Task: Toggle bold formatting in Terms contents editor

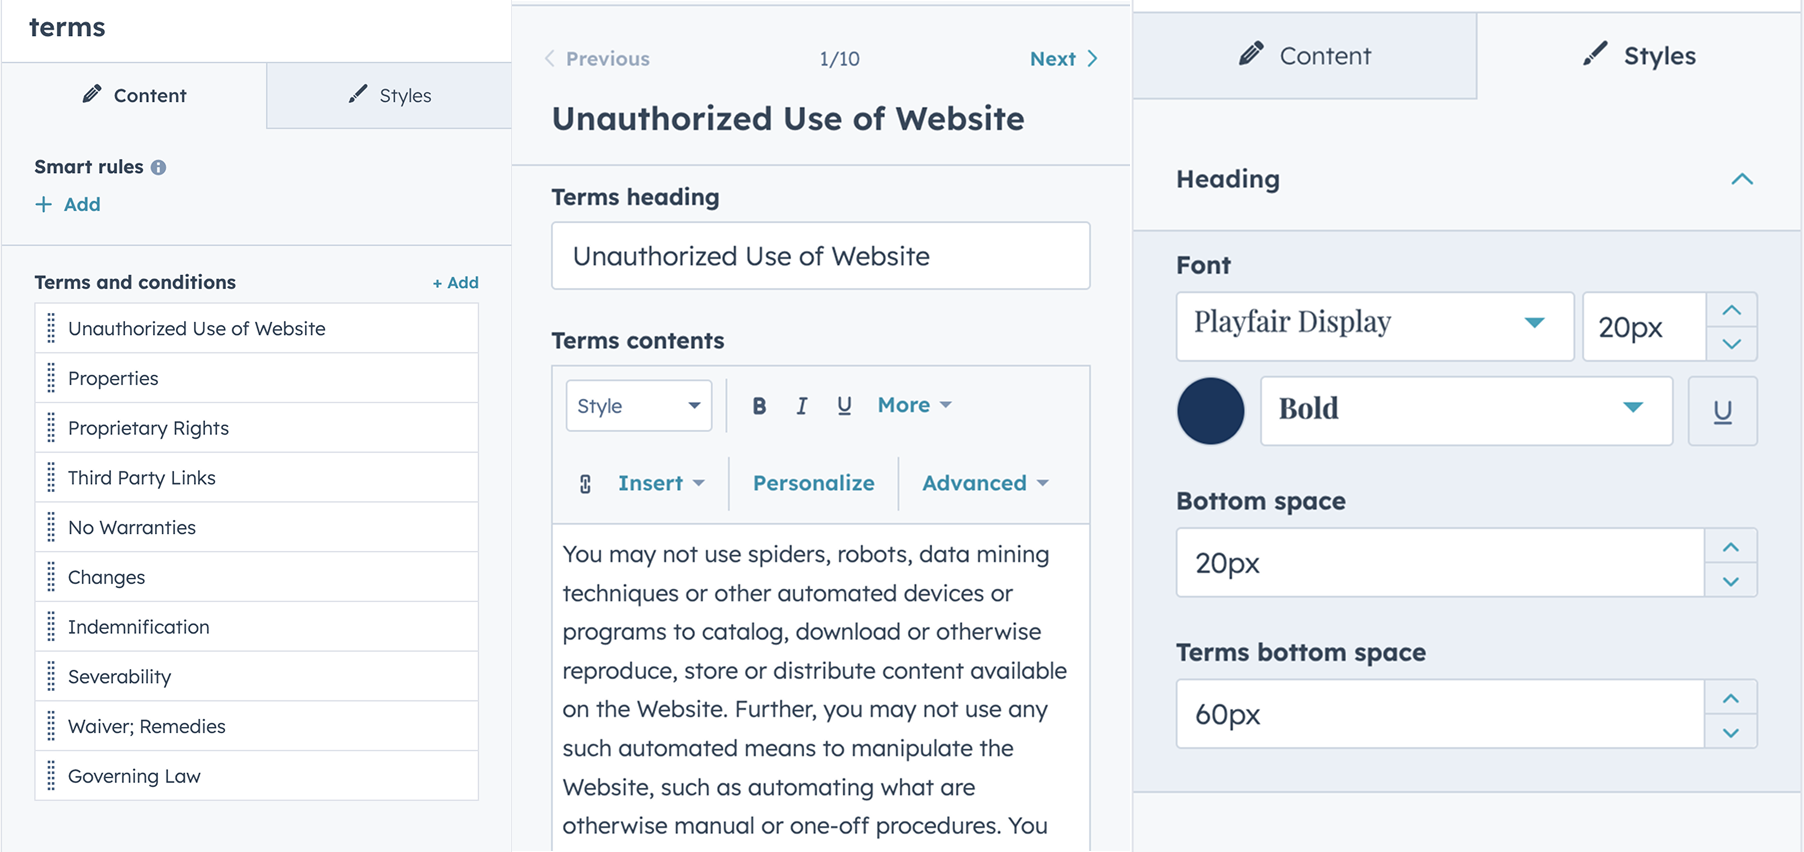Action: click(759, 406)
